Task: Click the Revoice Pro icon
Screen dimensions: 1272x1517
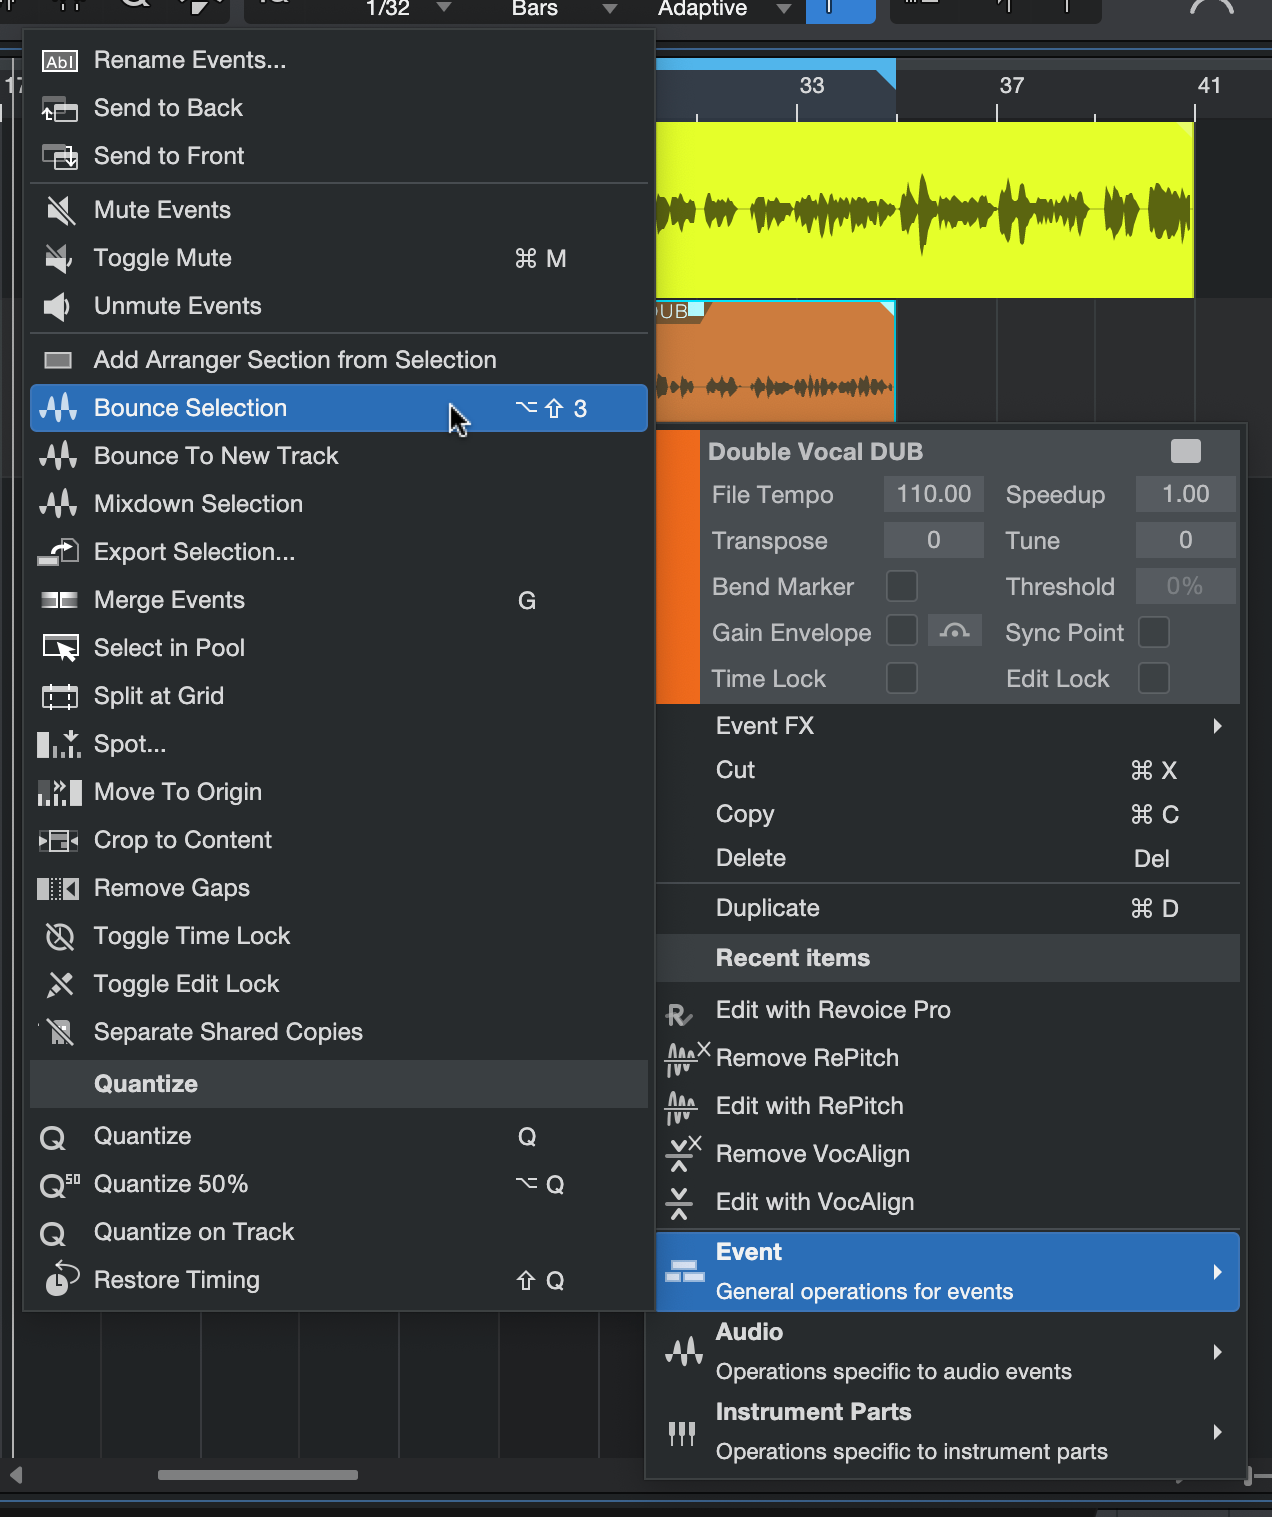Action: [x=680, y=1015]
